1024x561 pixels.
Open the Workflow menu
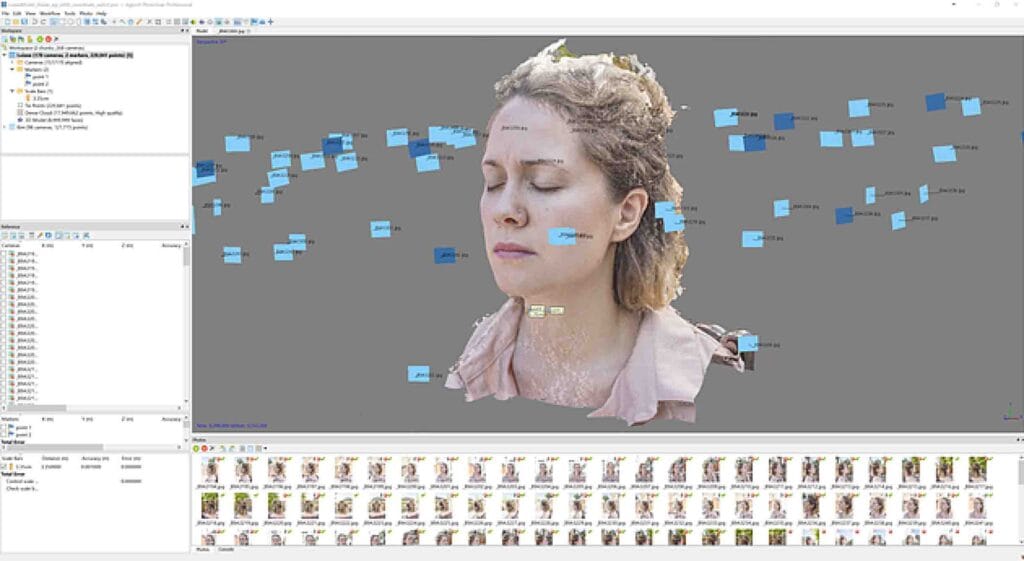tap(50, 13)
